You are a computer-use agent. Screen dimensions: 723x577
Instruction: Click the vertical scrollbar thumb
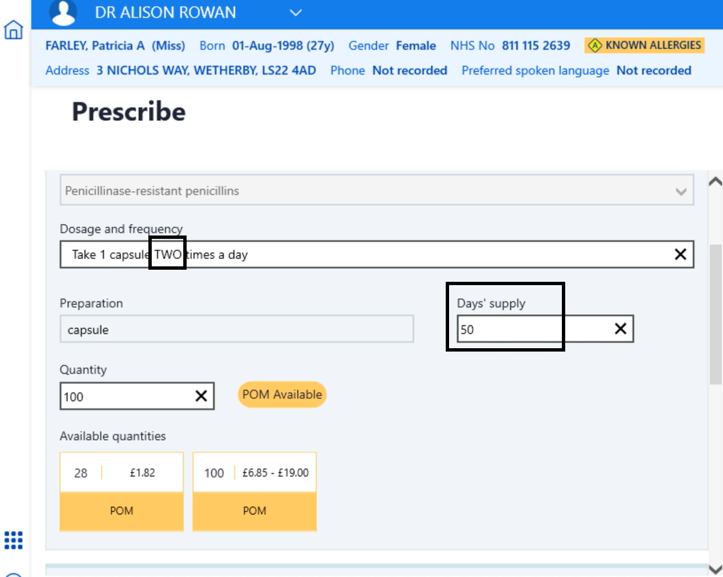pos(716,315)
